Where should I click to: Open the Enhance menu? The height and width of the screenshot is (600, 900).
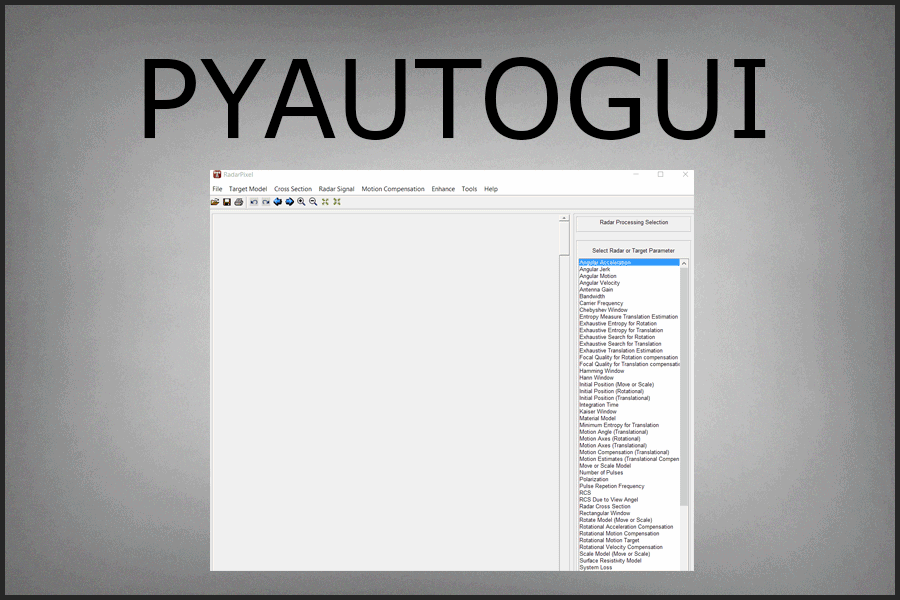pyautogui.click(x=442, y=188)
